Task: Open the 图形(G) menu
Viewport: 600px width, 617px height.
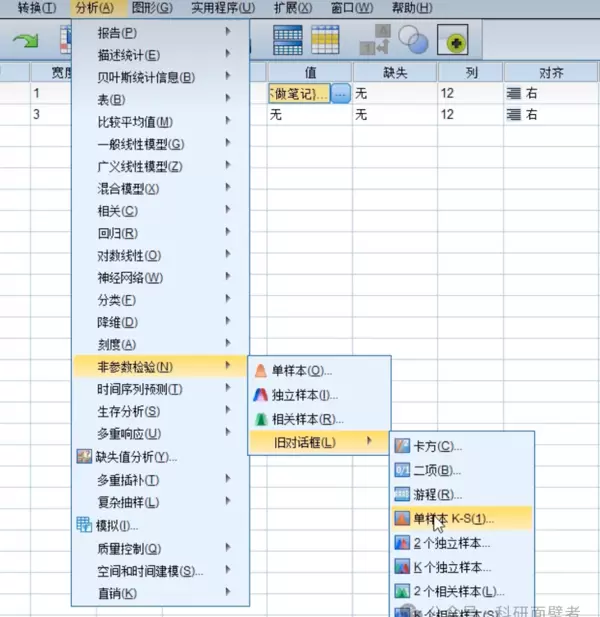Action: 152,8
